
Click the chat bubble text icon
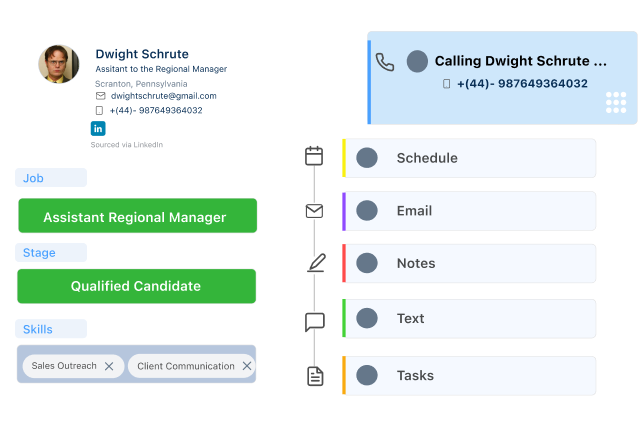[314, 322]
